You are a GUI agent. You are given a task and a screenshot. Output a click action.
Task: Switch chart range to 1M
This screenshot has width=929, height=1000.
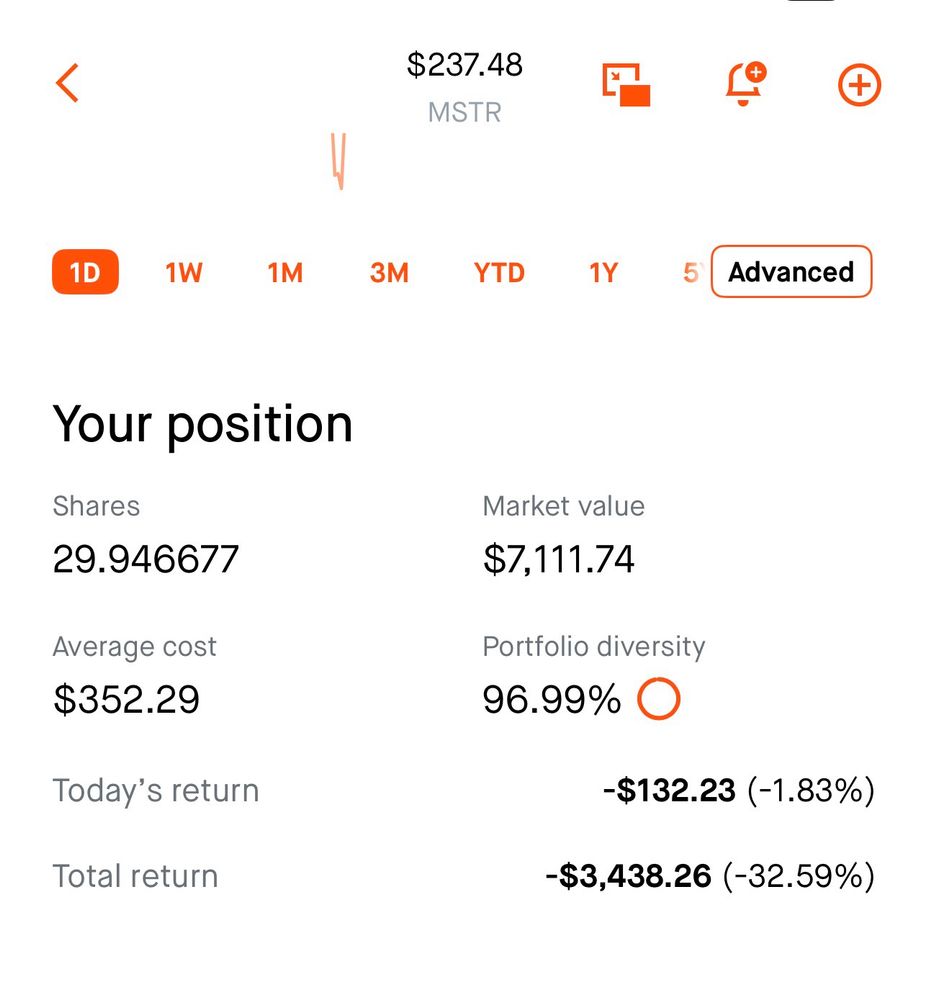click(x=285, y=273)
